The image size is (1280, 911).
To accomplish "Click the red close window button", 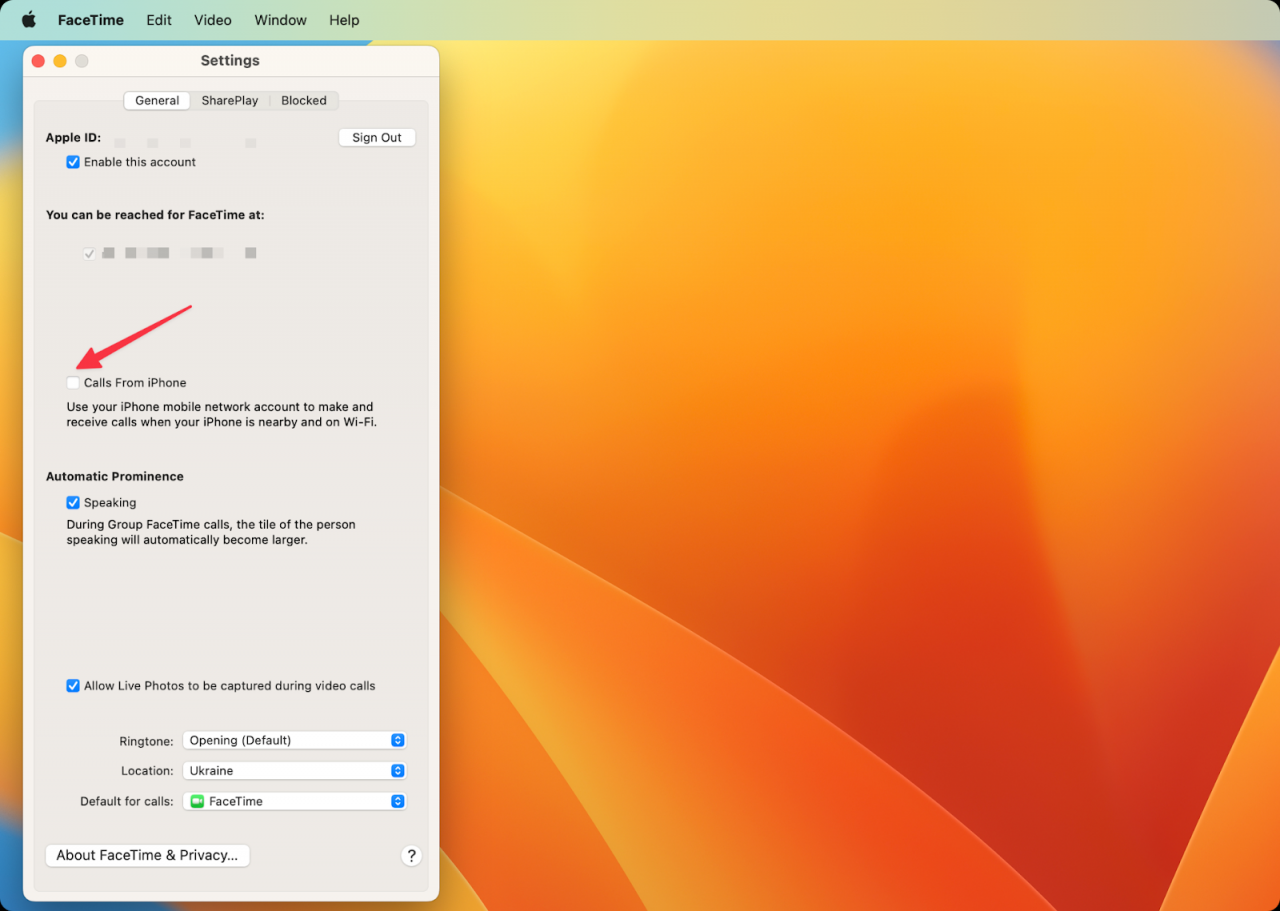I will (x=38, y=61).
